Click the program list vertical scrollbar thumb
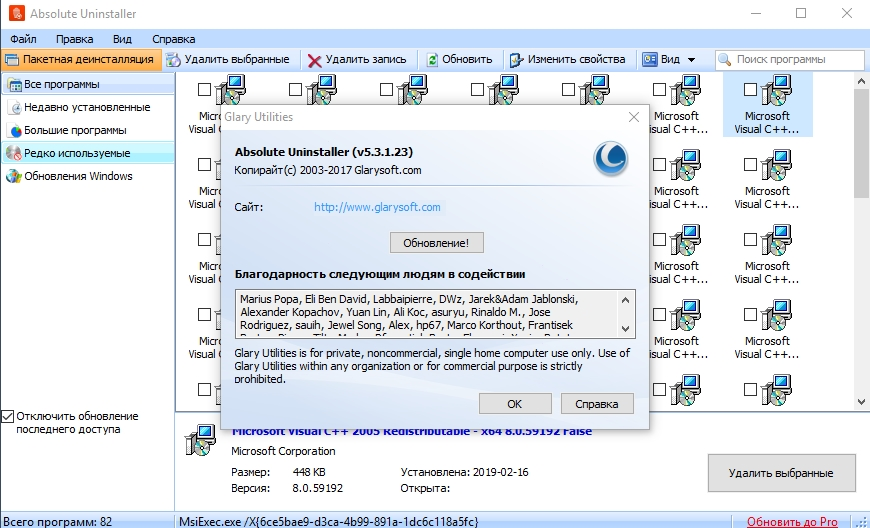The height and width of the screenshot is (528, 870). [x=861, y=143]
